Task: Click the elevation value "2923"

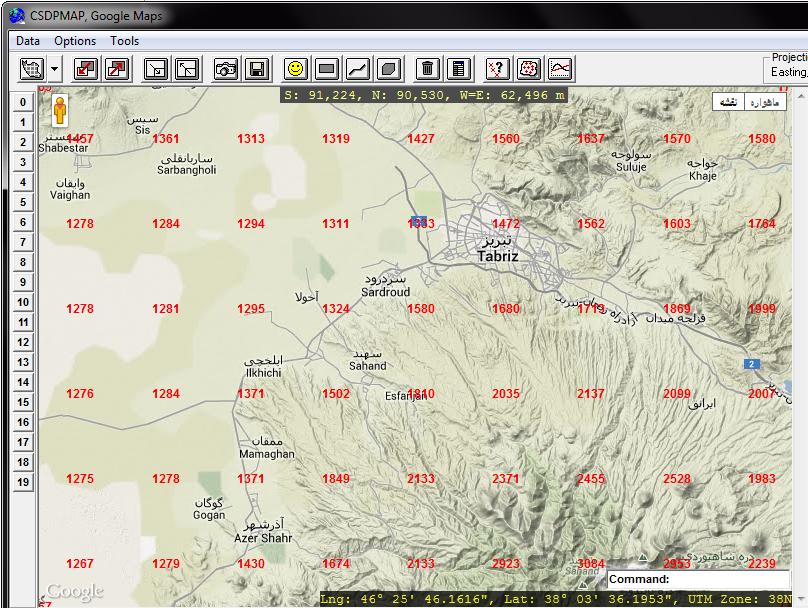Action: pyautogui.click(x=506, y=564)
